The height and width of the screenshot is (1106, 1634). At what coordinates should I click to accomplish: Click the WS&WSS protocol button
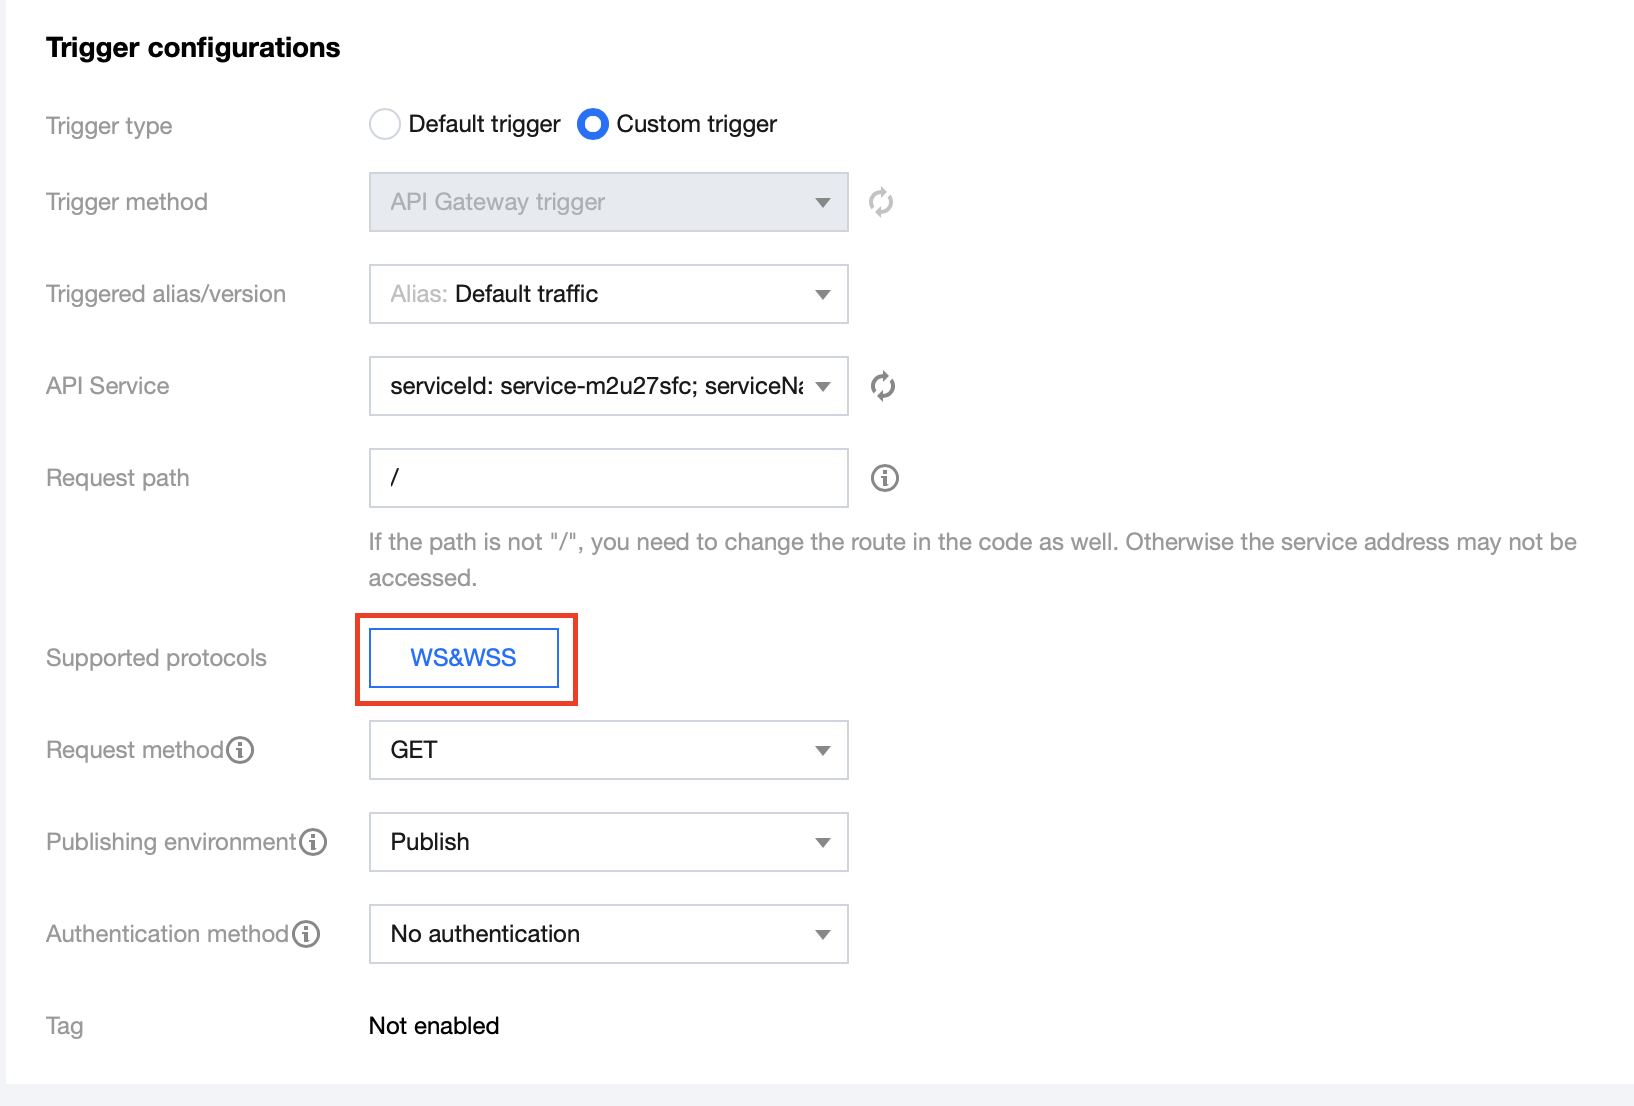(x=464, y=658)
